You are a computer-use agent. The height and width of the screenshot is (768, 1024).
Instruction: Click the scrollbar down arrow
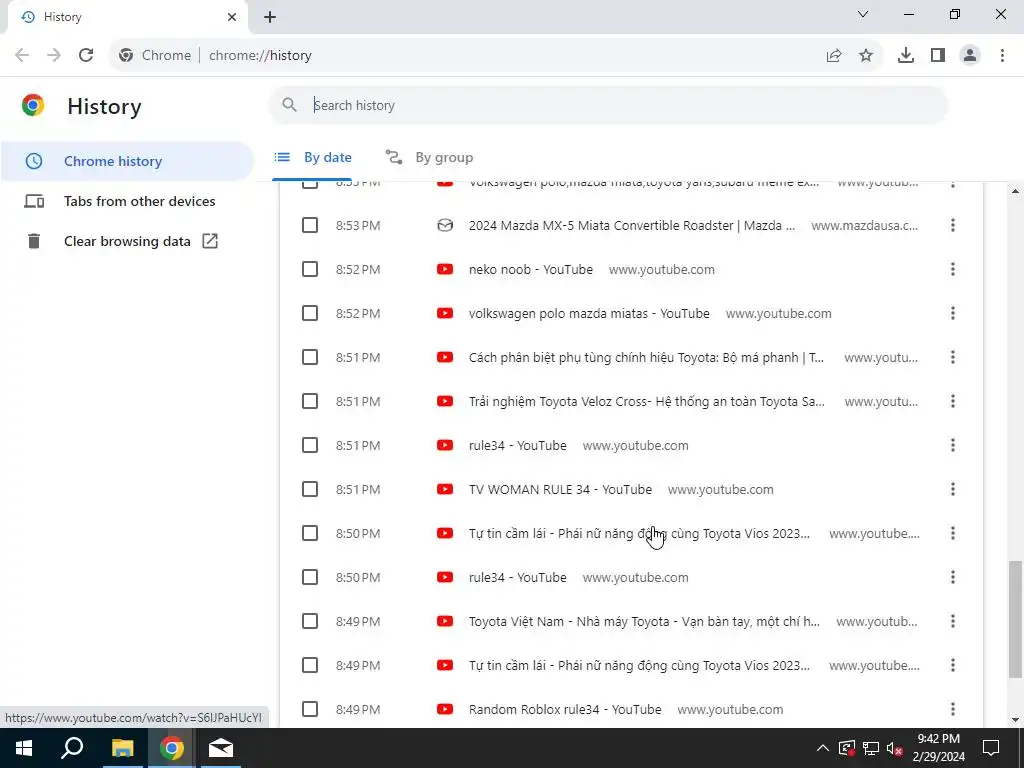[1015, 720]
